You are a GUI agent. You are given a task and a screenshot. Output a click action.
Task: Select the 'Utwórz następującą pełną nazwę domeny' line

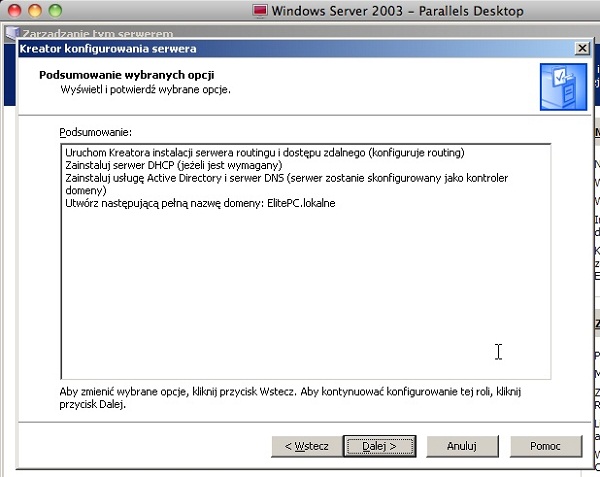[x=200, y=203]
